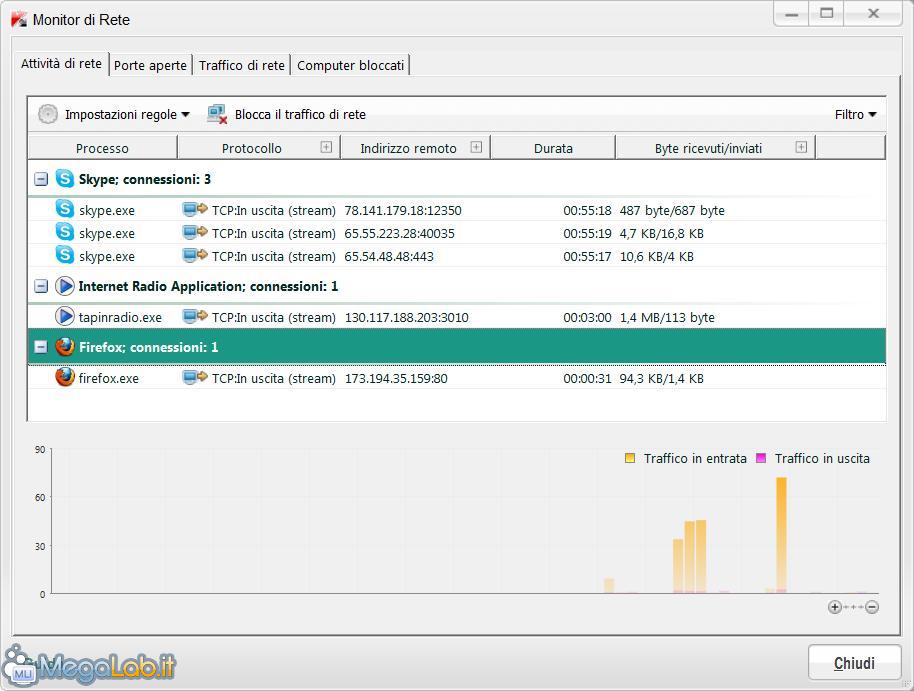The height and width of the screenshot is (691, 914).
Task: Select the firefox.exe process icon
Action: (x=65, y=378)
